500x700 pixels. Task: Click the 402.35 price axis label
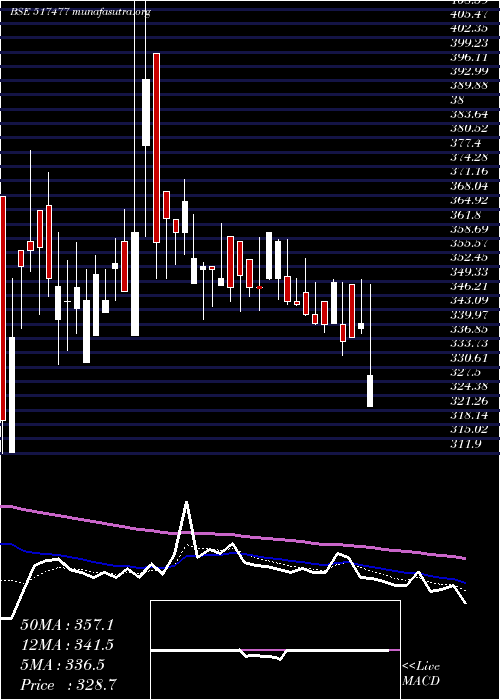(469, 29)
